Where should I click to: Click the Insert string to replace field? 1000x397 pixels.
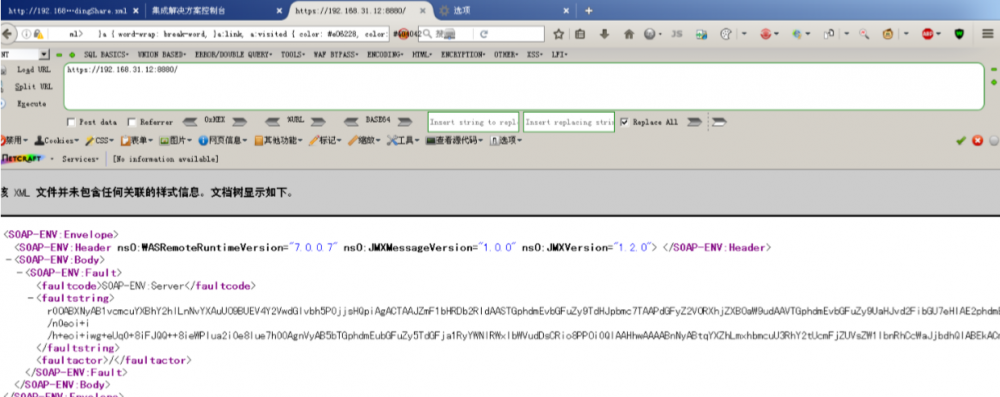tap(473, 122)
